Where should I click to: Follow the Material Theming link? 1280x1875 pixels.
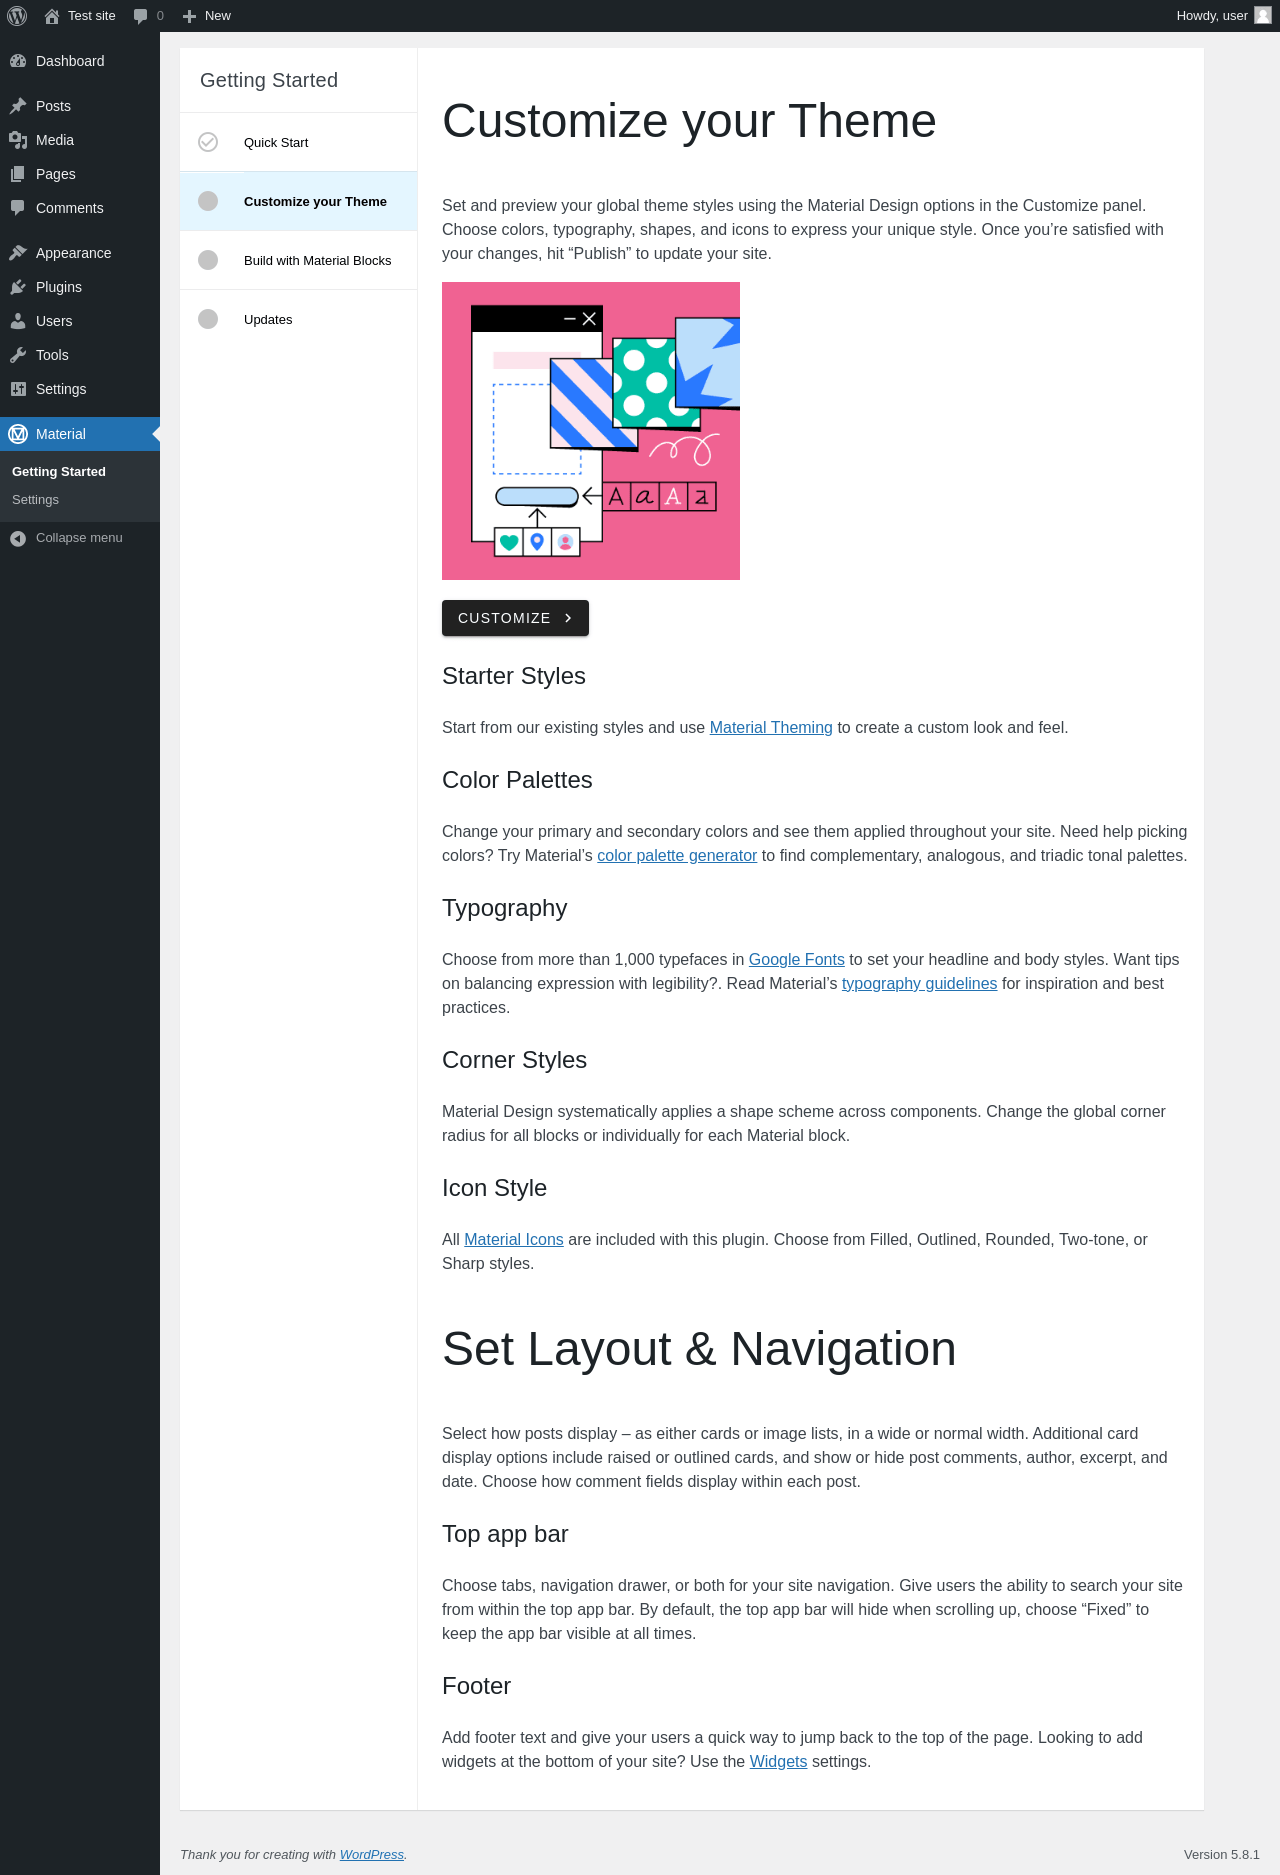click(x=771, y=728)
